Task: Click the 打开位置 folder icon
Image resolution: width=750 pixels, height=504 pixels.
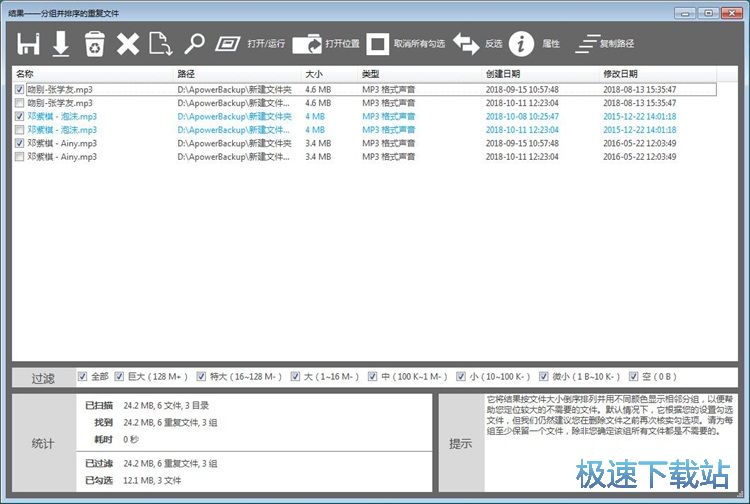Action: (x=307, y=44)
